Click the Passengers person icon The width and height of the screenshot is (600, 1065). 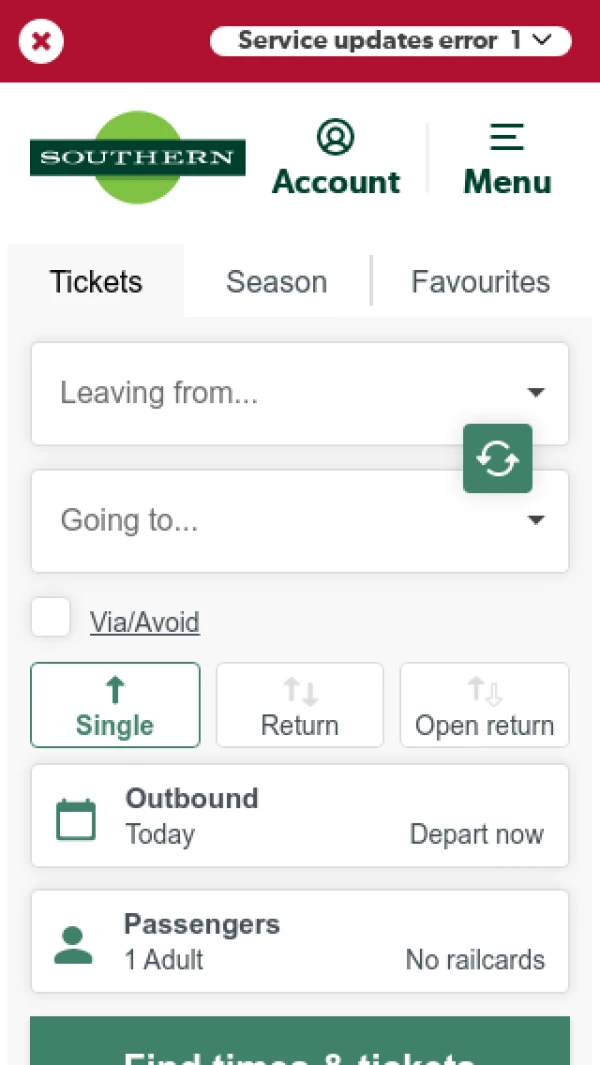pos(73,944)
